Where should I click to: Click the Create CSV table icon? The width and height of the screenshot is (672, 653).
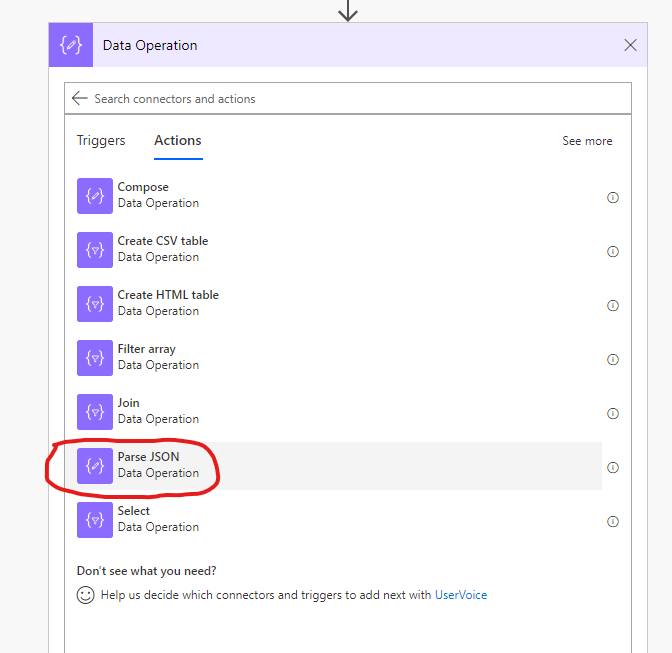pos(95,250)
